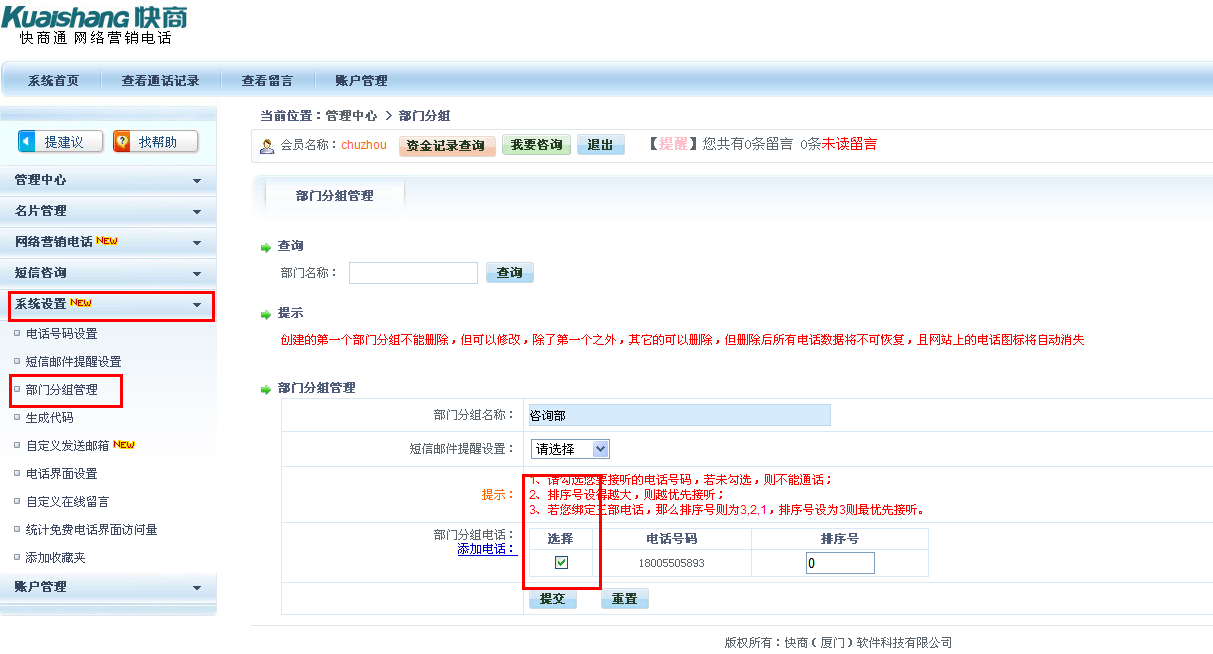Click the Kuaishang logo in the header
This screenshot has width=1213, height=654.
click(95, 25)
